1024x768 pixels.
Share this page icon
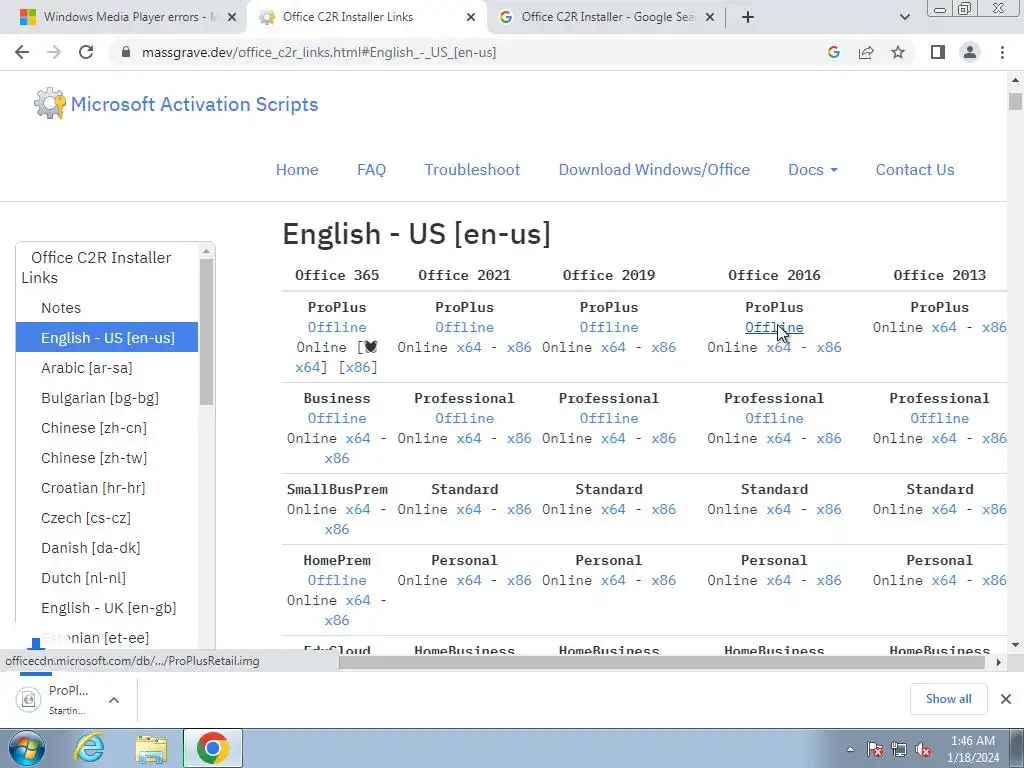[866, 52]
